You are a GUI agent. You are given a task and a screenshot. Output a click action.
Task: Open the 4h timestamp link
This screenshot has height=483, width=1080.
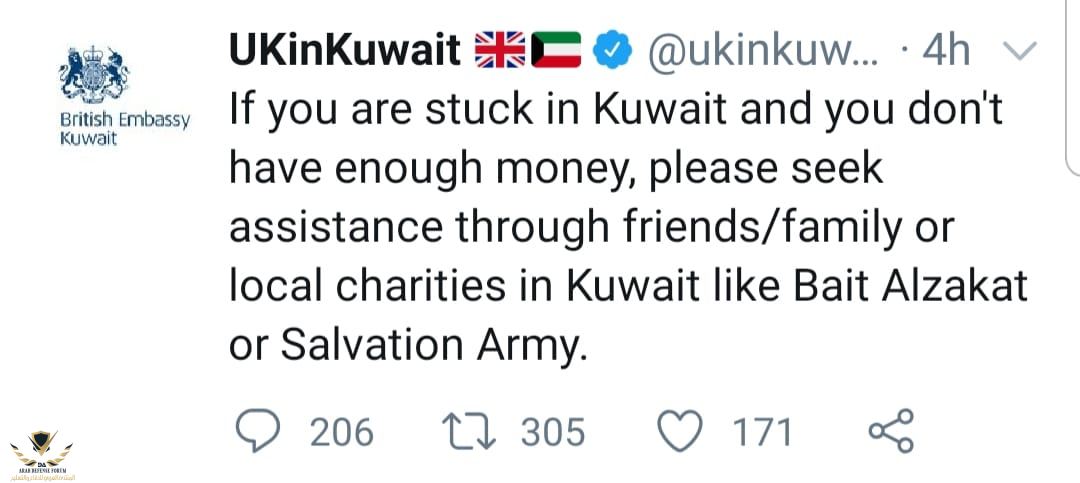945,51
